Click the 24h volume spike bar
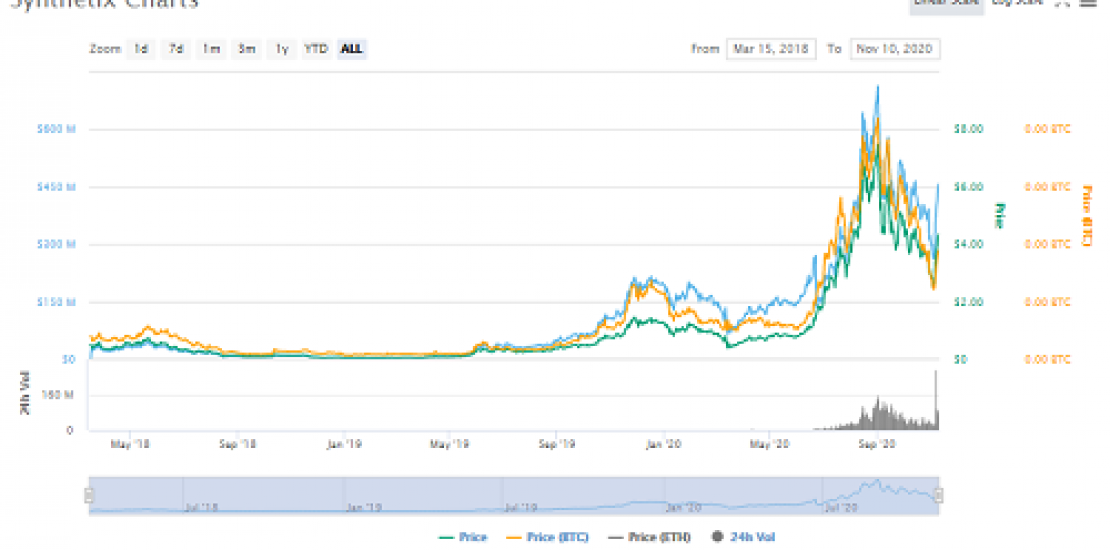Viewport: 1110px width, 550px height. (x=937, y=400)
